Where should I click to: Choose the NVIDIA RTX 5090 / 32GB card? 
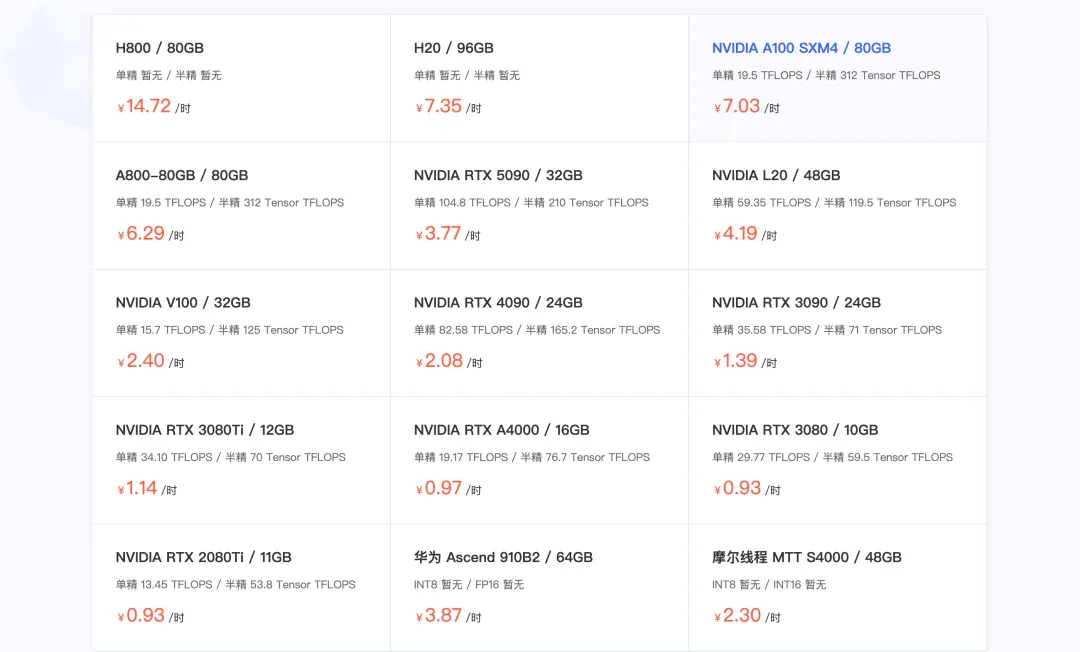[x=539, y=206]
